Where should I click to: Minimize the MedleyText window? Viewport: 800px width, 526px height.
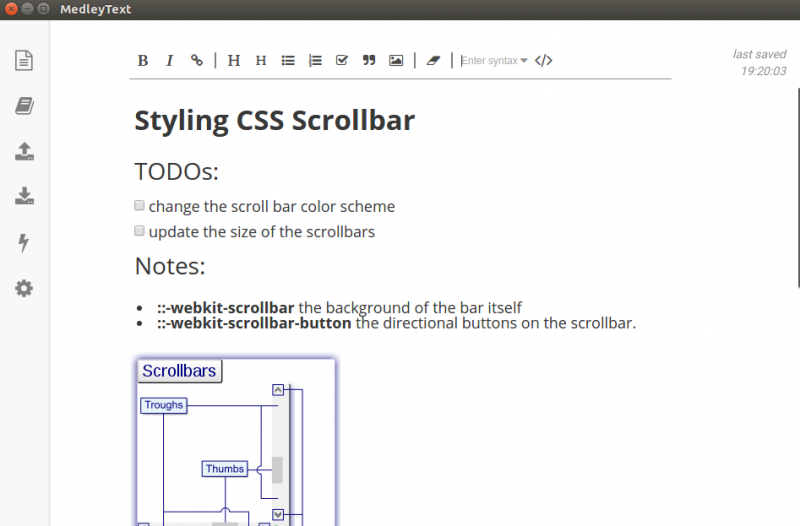click(28, 9)
